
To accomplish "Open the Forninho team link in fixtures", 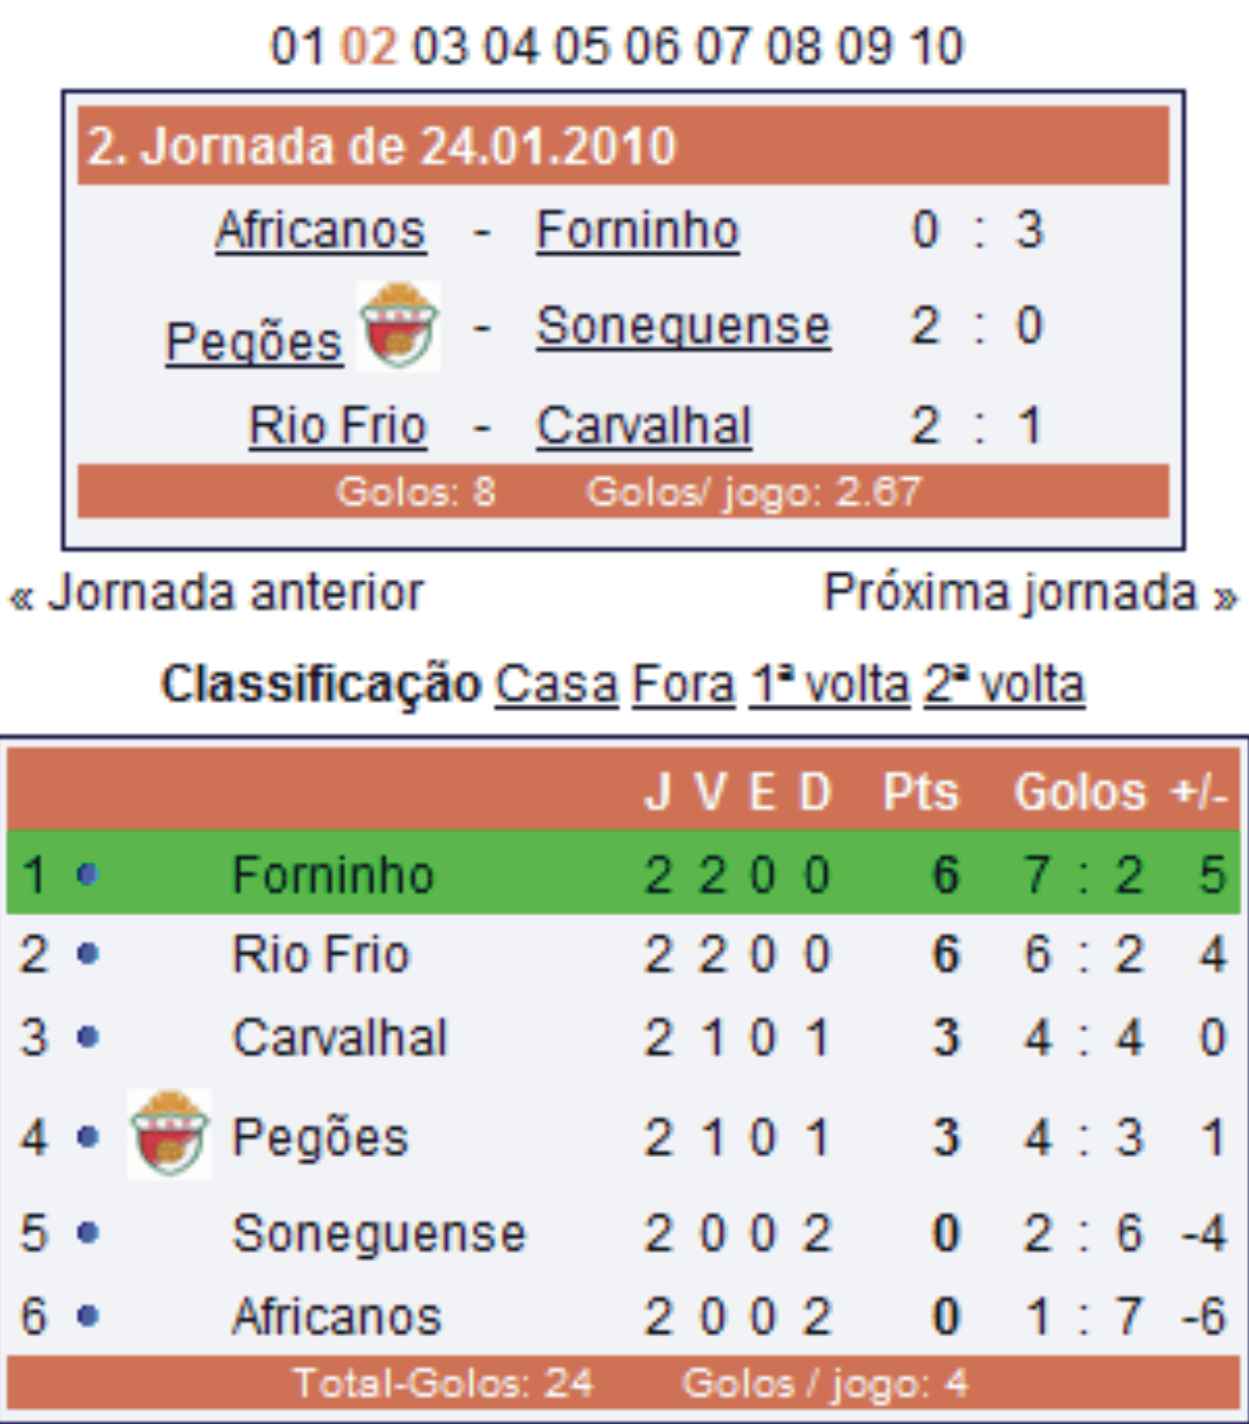I will 637,230.
